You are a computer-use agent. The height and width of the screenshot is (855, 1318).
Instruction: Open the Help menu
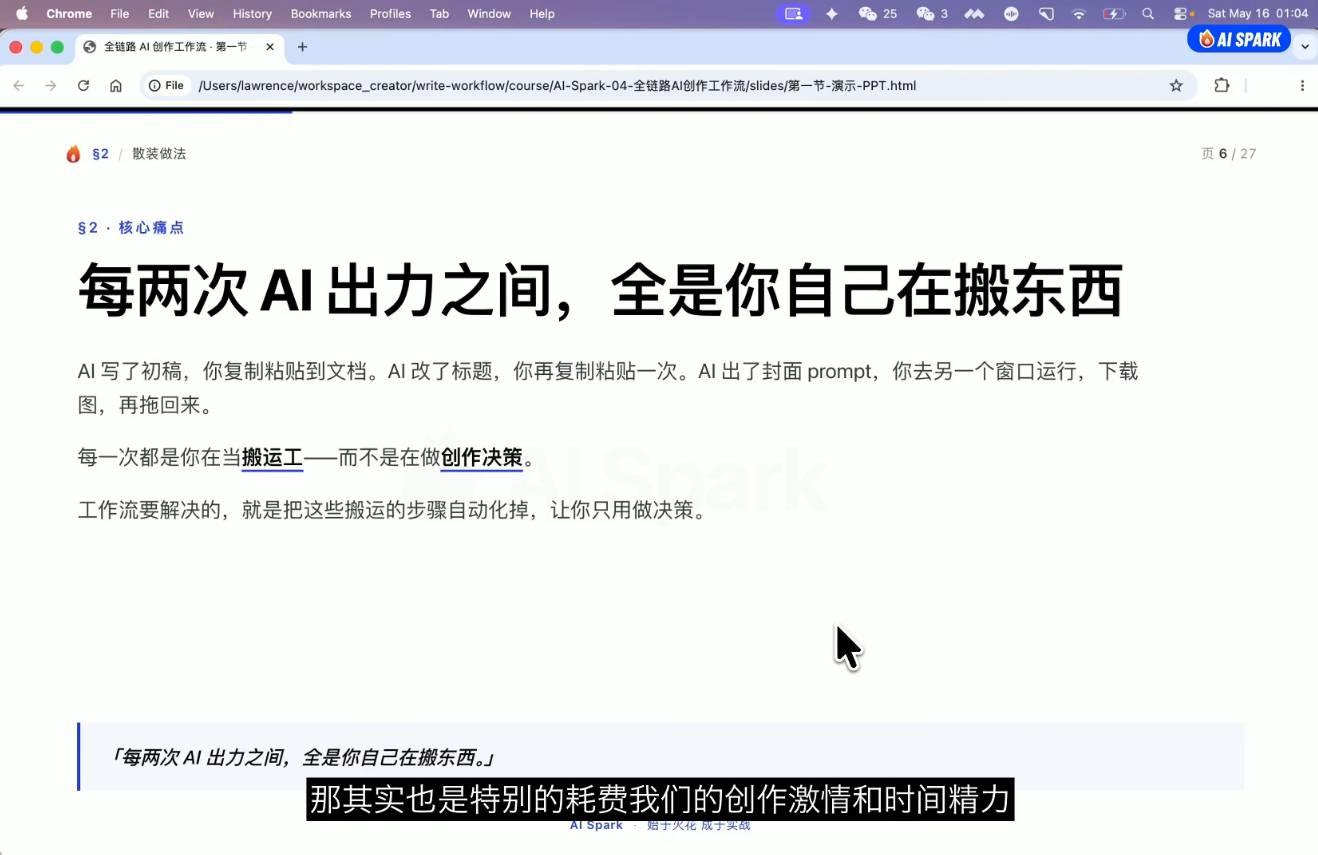coord(542,14)
